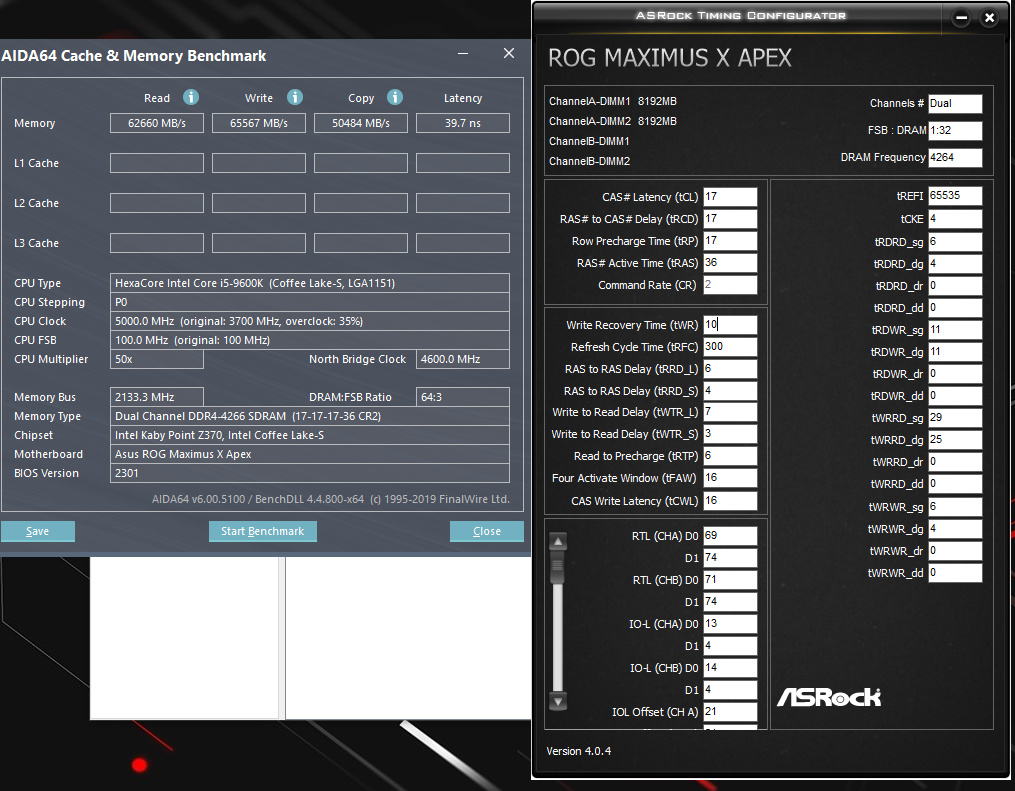Click the CPU Clock value 5000.0 MHz
1015x791 pixels.
pyautogui.click(x=309, y=321)
